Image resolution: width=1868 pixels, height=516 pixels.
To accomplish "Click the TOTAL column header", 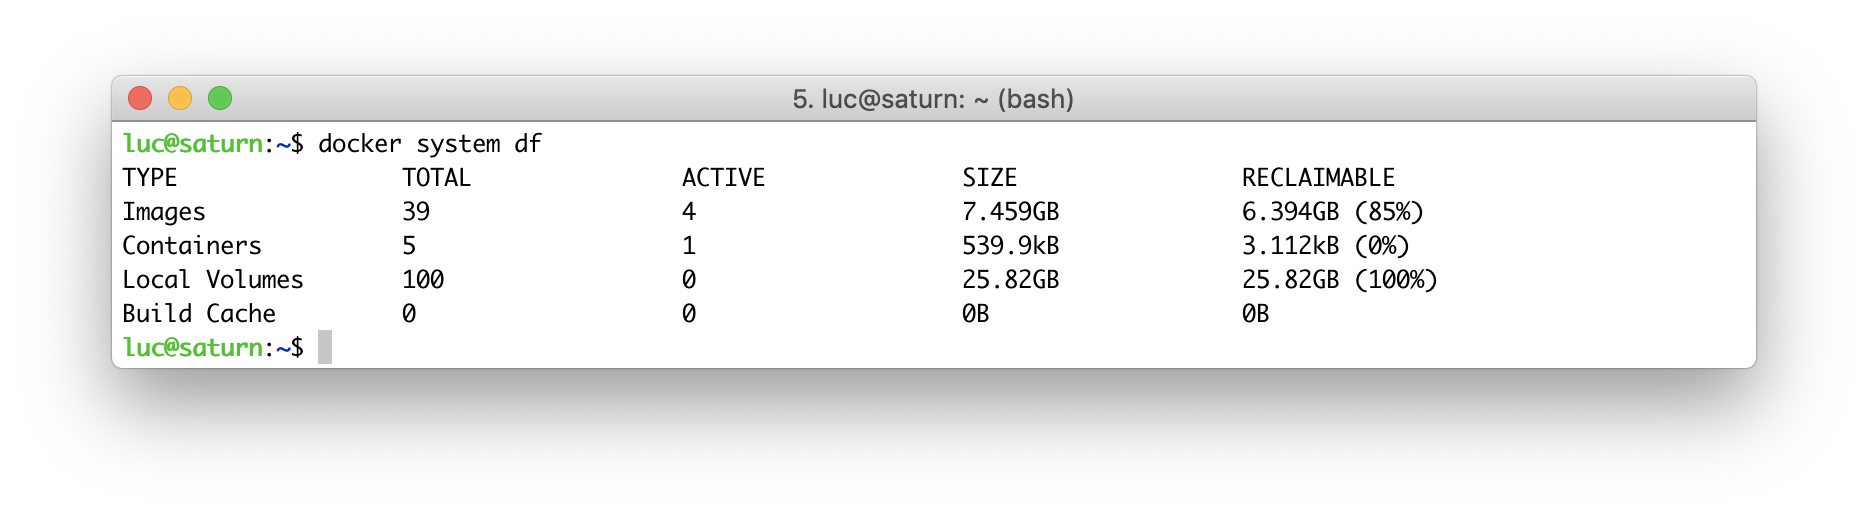I will (436, 178).
